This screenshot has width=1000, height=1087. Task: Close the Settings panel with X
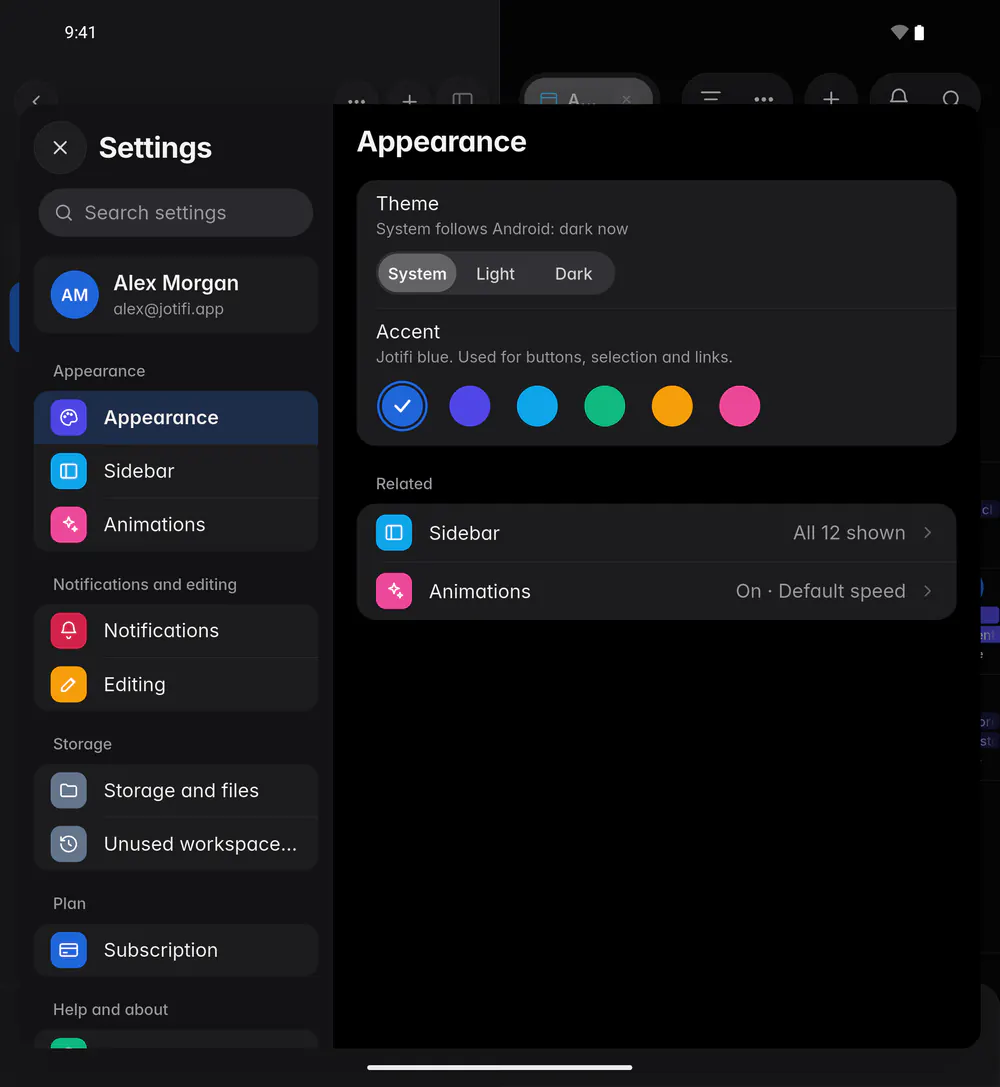(x=60, y=148)
